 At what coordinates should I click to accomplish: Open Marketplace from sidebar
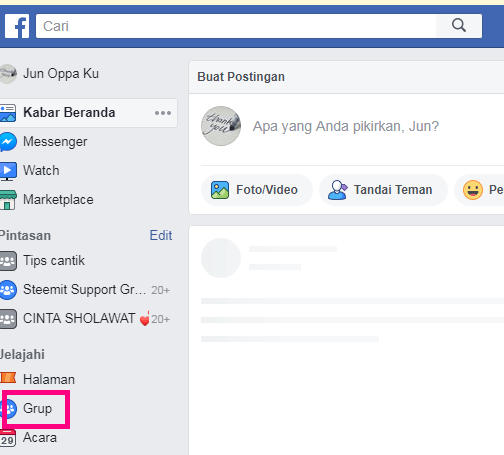pyautogui.click(x=58, y=200)
